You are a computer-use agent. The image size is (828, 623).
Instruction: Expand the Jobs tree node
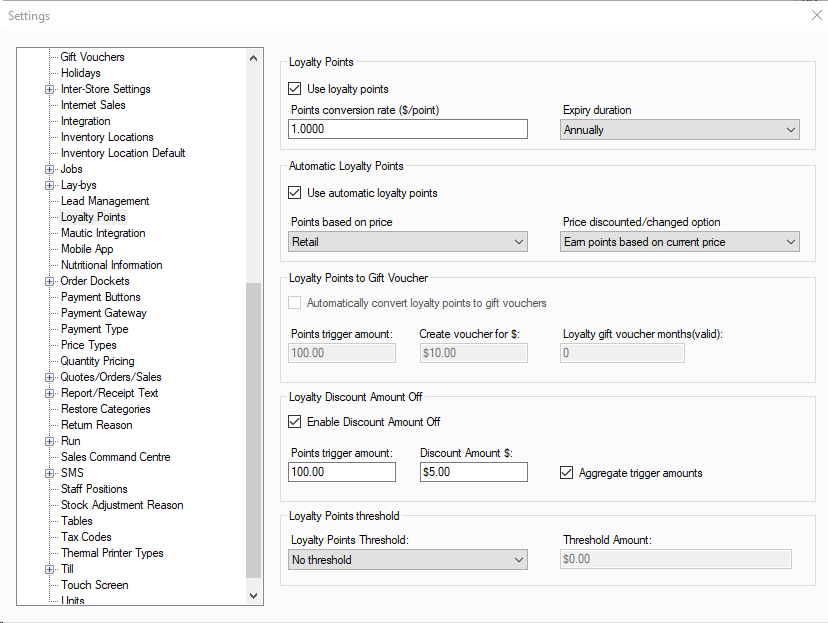pyautogui.click(x=49, y=169)
